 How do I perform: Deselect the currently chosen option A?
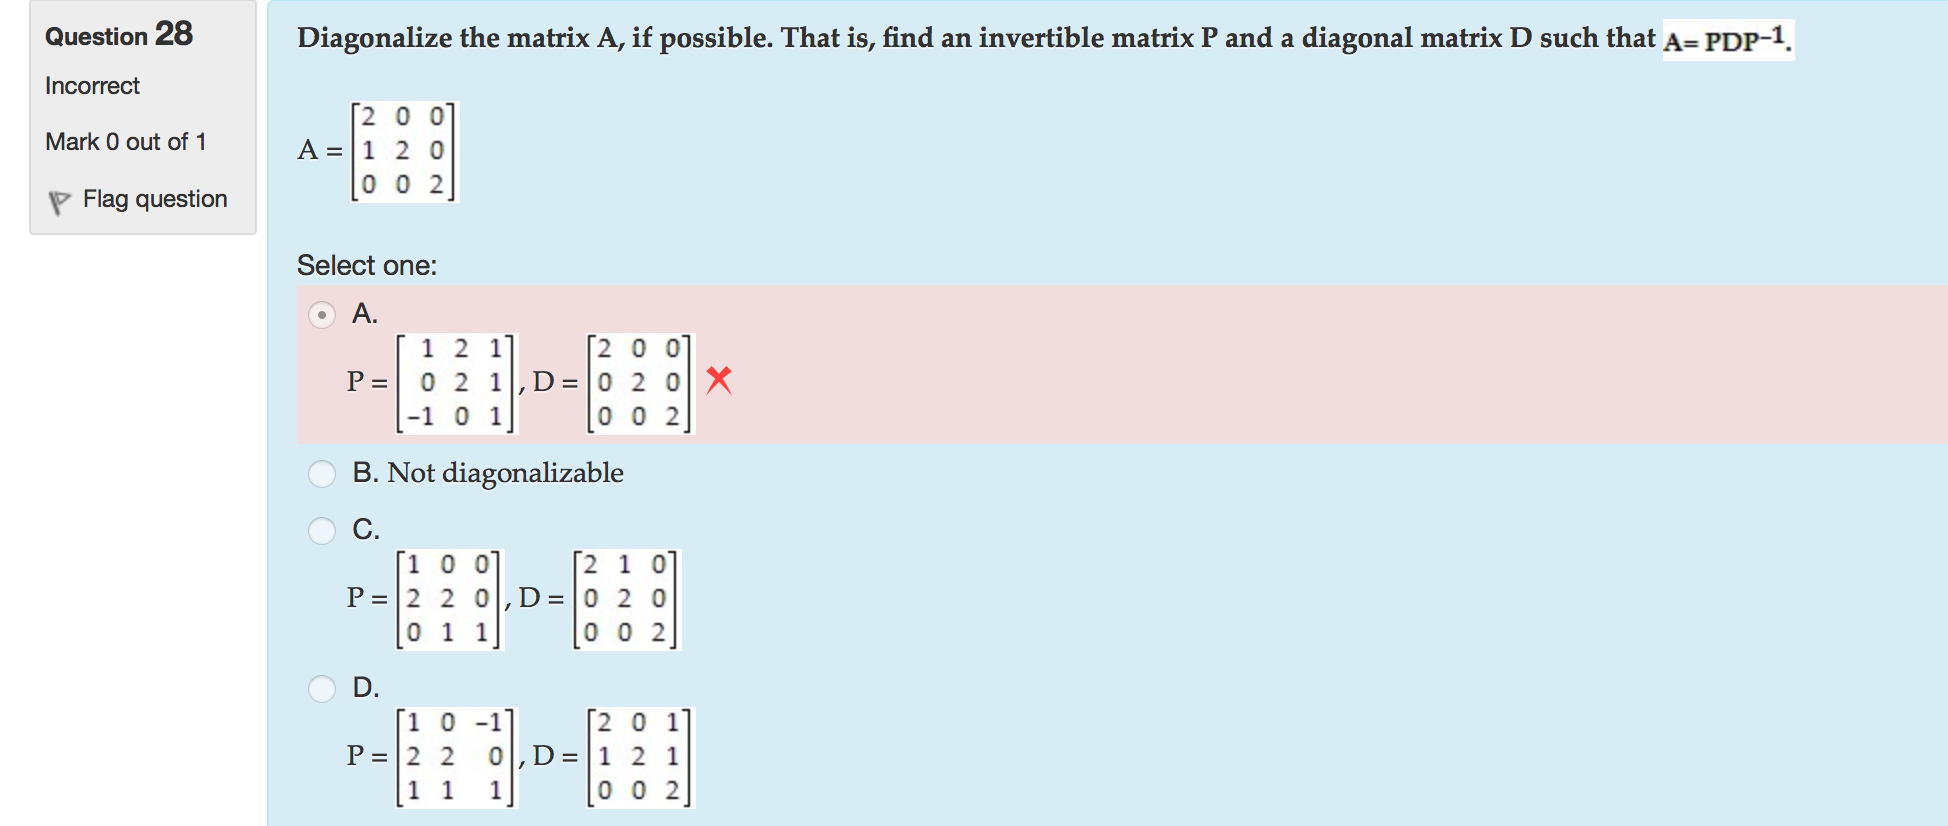tap(322, 315)
